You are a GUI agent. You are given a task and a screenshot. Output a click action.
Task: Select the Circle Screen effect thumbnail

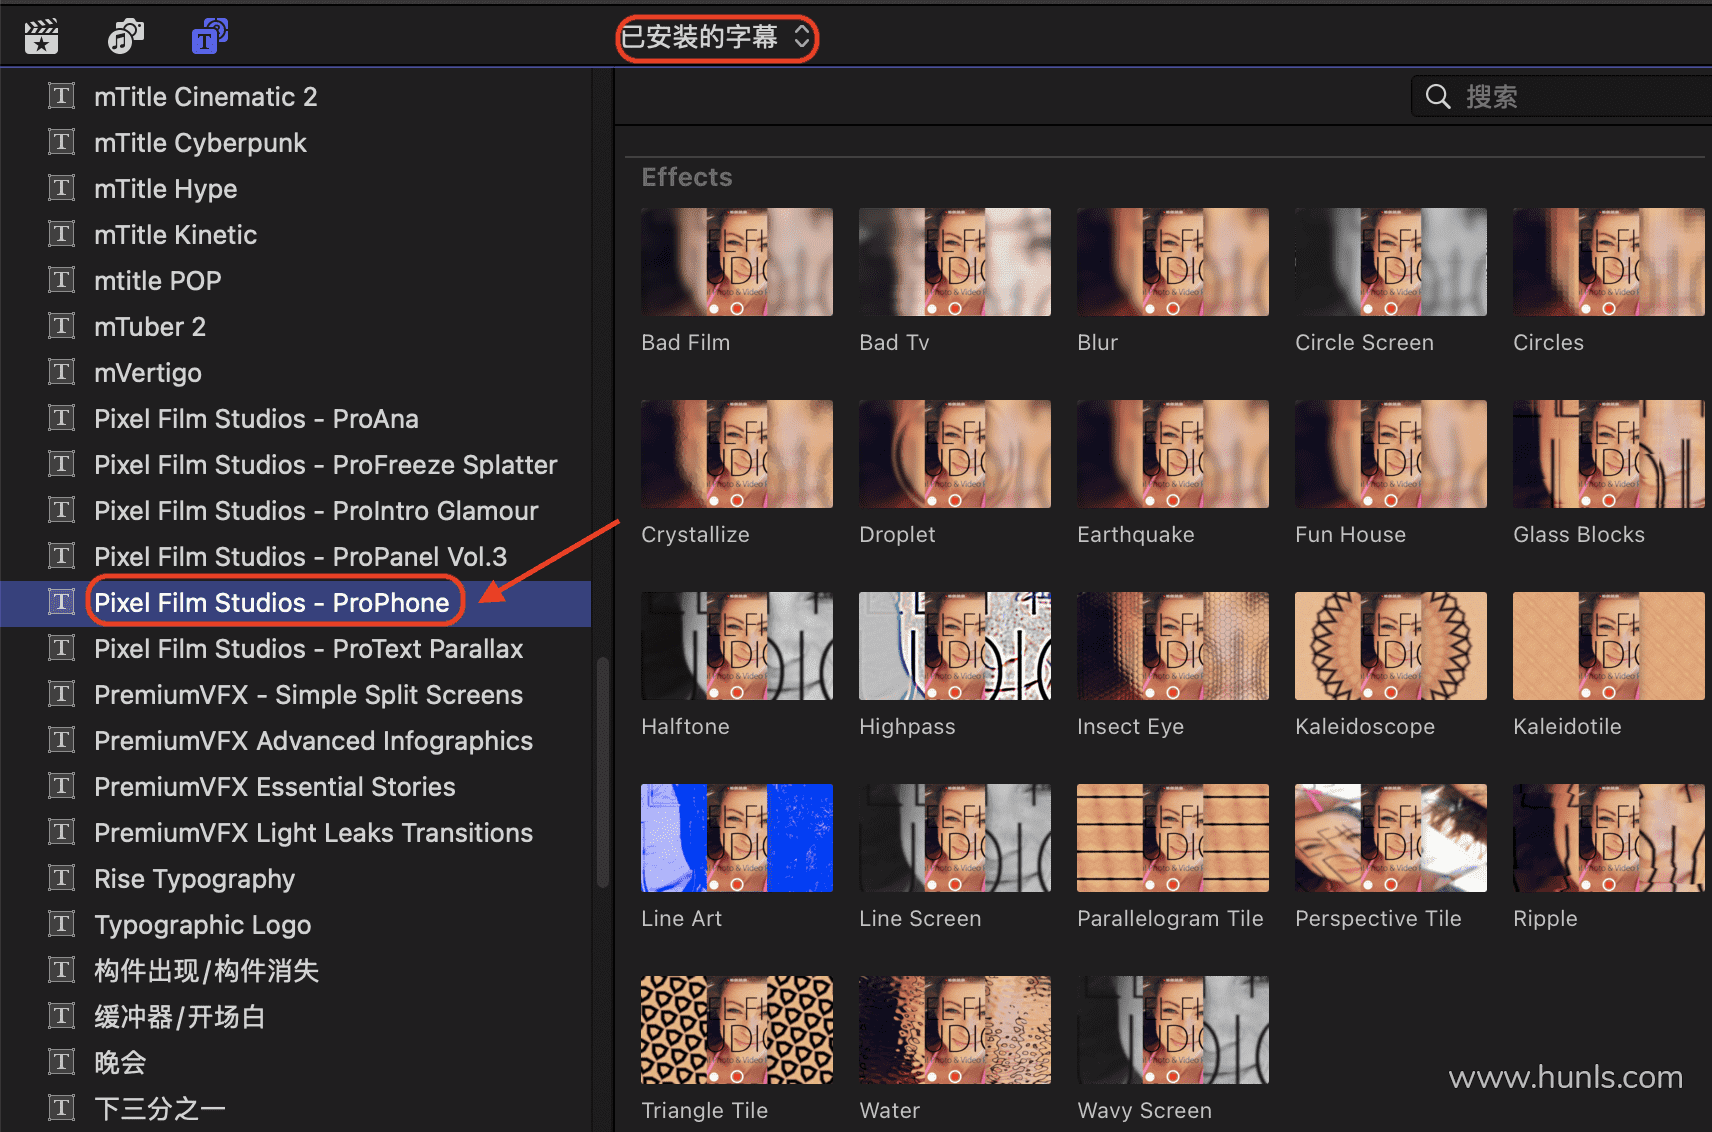click(x=1391, y=262)
